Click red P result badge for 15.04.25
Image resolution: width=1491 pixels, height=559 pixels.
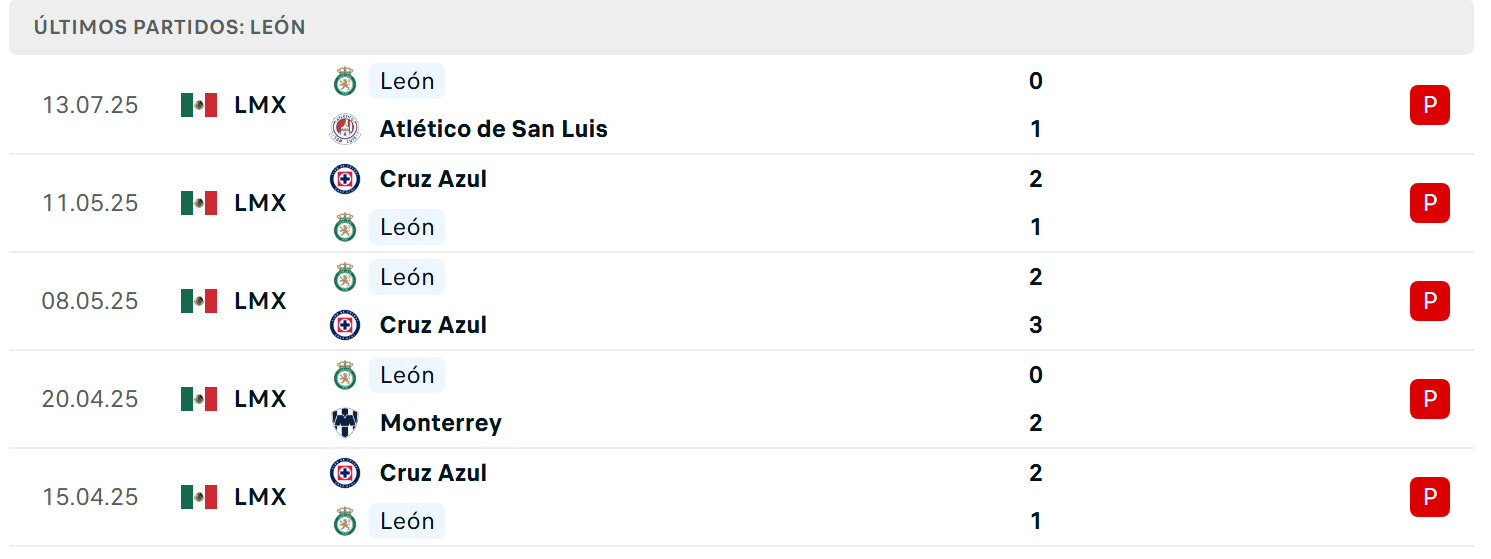pyautogui.click(x=1430, y=497)
